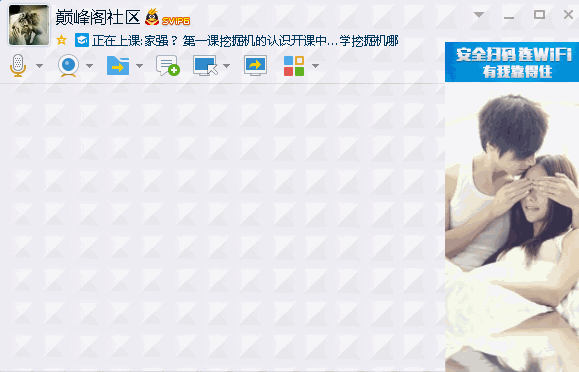Expand the microphone options arrow
The width and height of the screenshot is (579, 372).
39,66
